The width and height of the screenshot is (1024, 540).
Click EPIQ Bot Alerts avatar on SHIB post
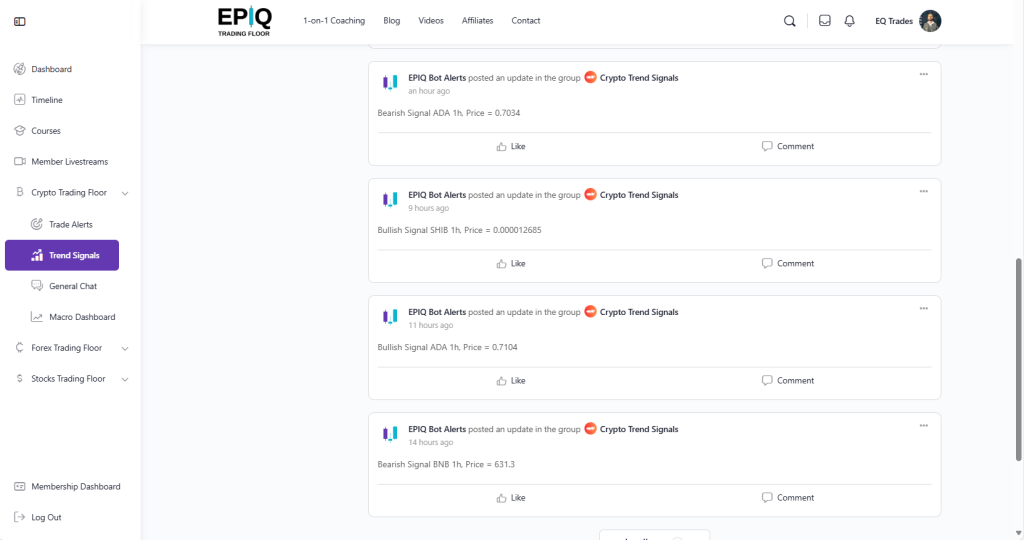(x=390, y=199)
